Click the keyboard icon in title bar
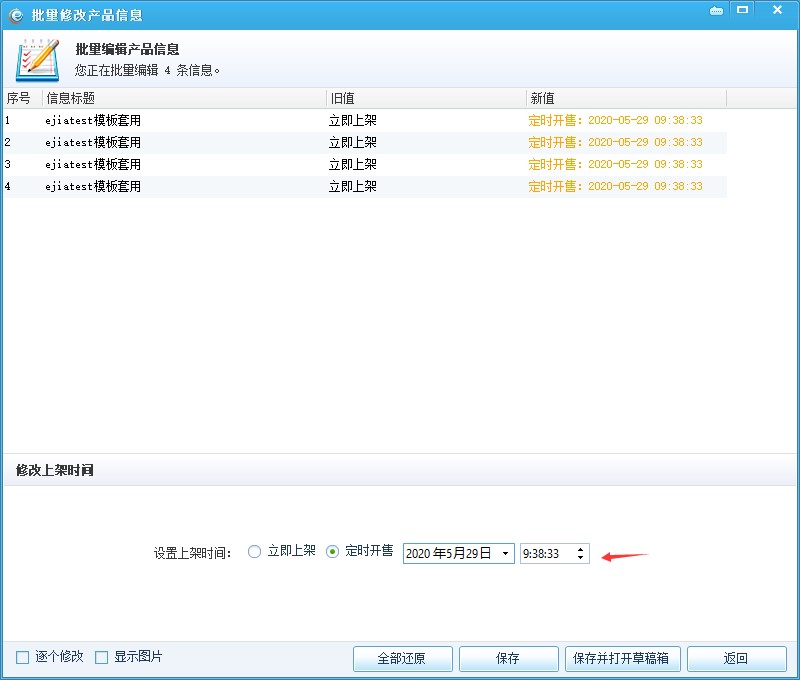Image resolution: width=800 pixels, height=680 pixels. tap(716, 11)
